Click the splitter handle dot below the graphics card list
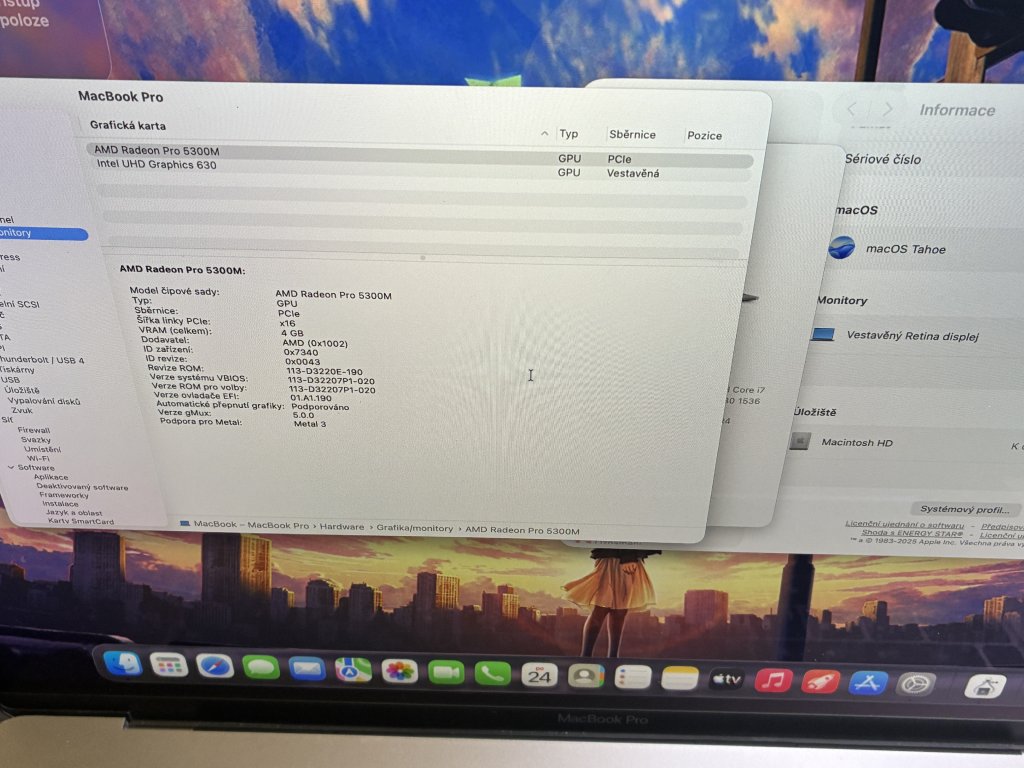The width and height of the screenshot is (1024, 768). (x=423, y=257)
